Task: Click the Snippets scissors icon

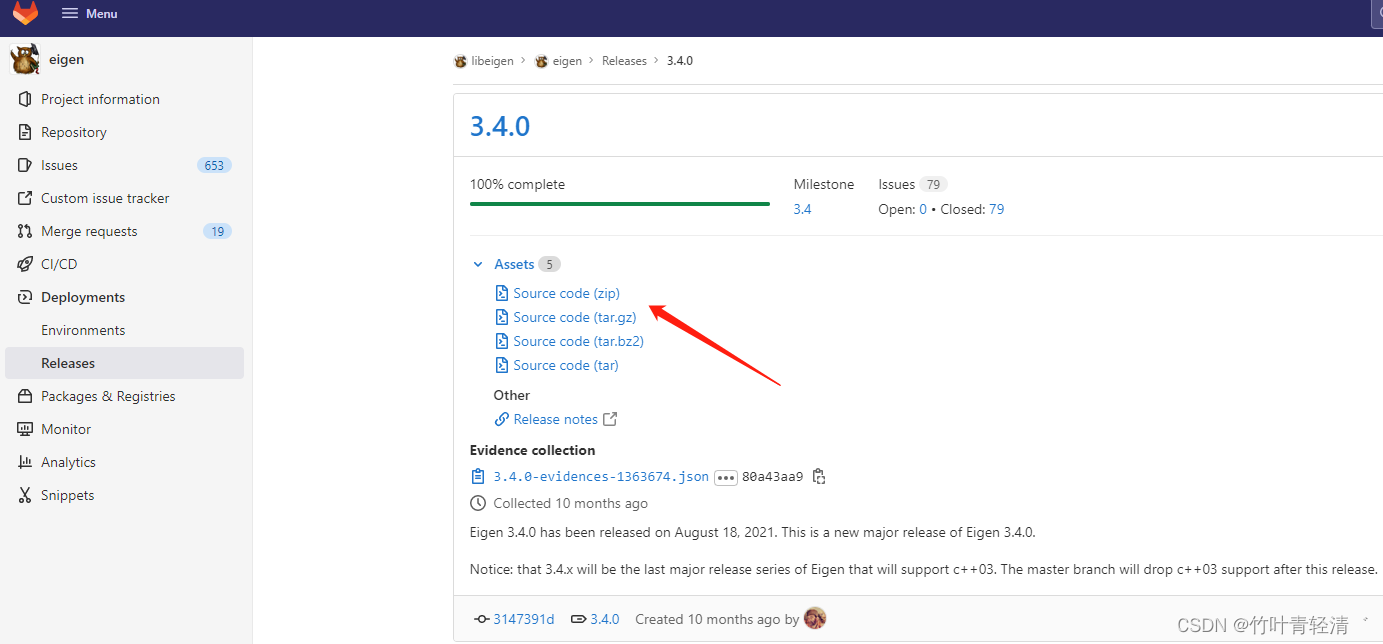Action: point(25,495)
